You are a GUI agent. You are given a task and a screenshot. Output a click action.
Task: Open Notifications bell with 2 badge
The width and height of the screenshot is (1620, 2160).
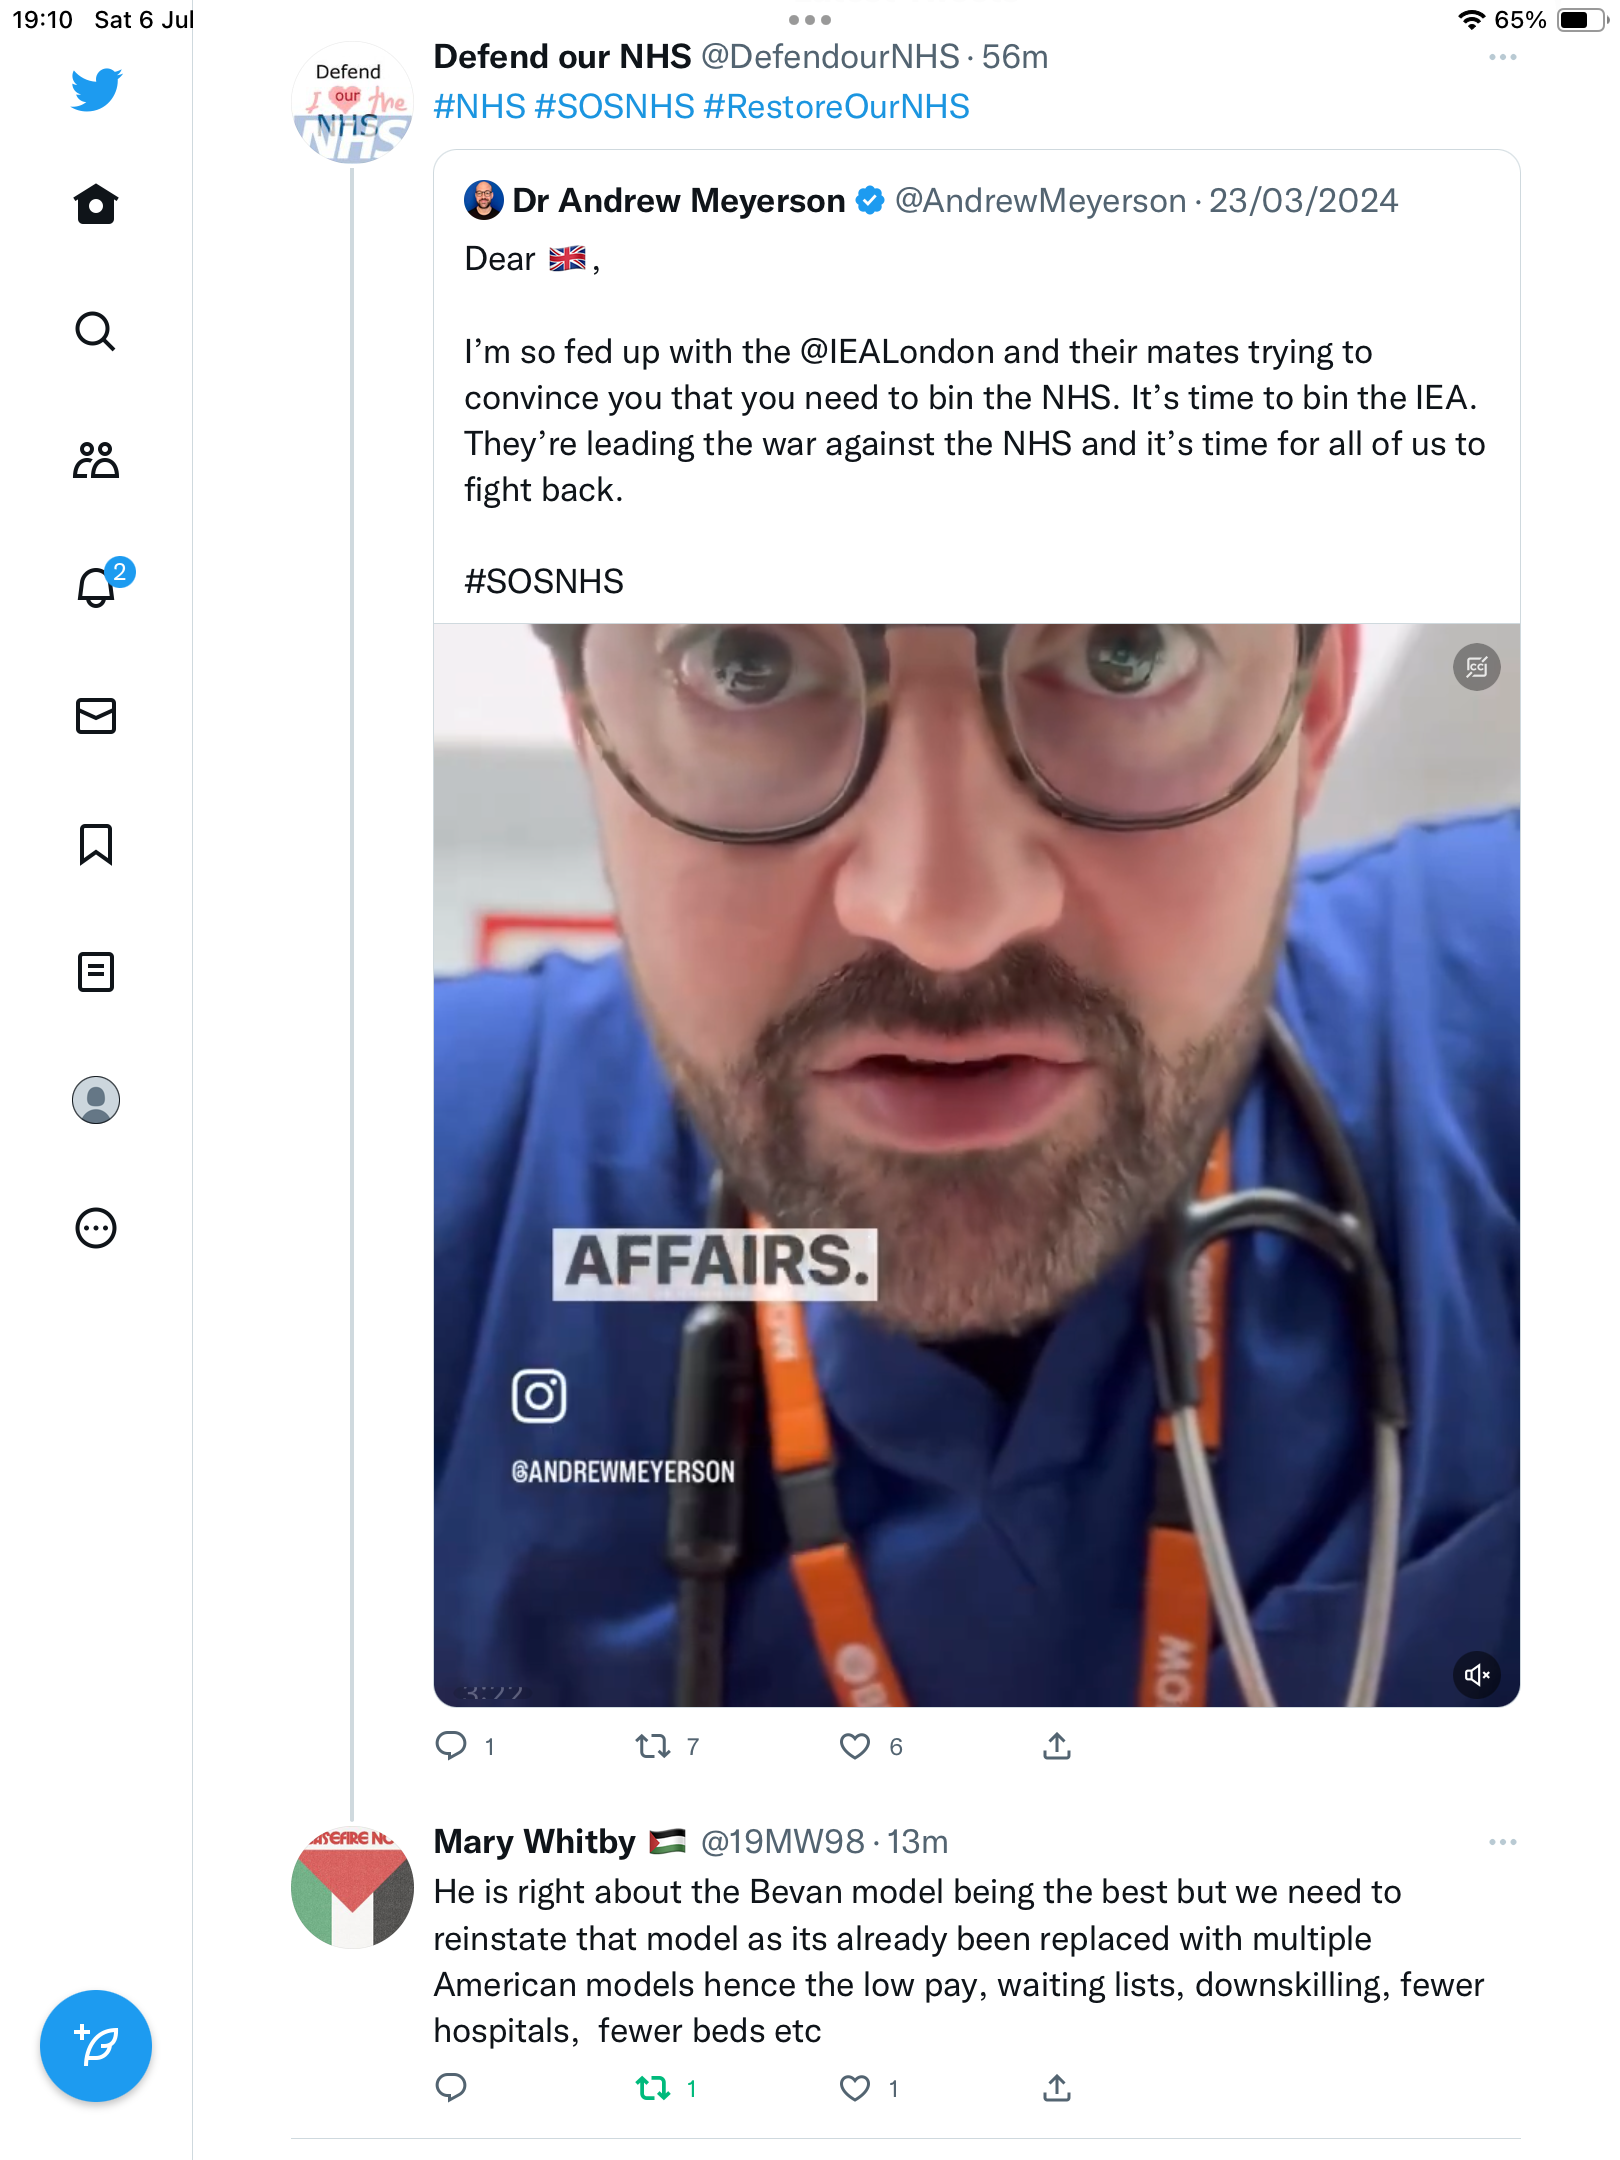click(96, 587)
